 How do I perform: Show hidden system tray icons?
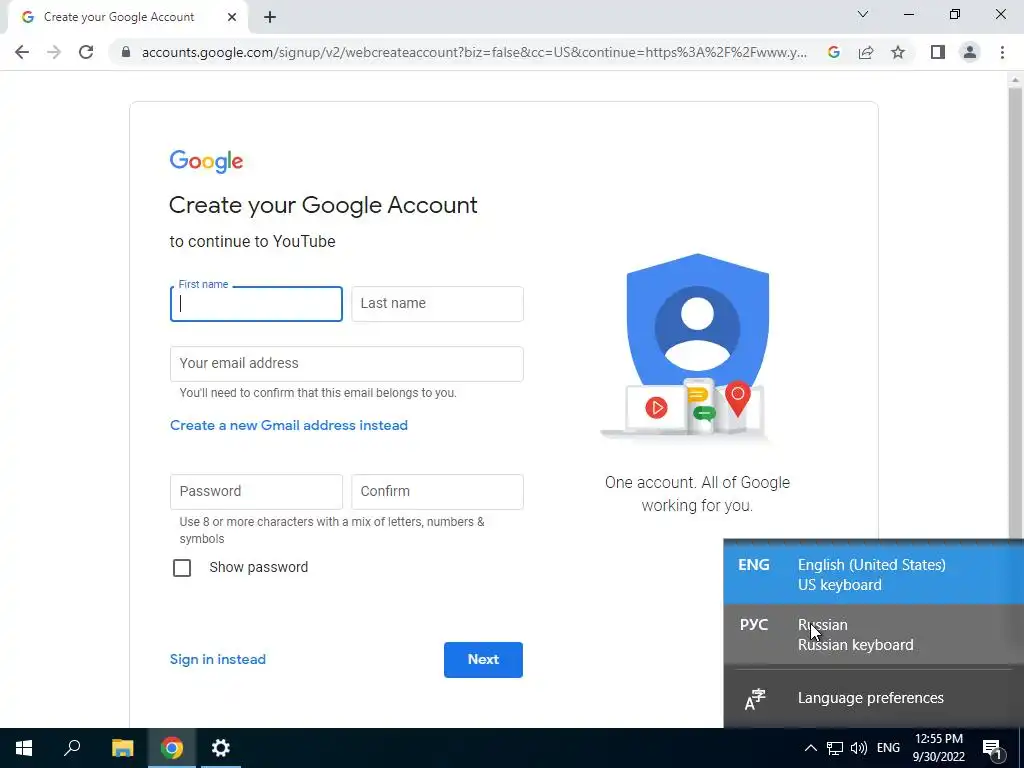click(x=810, y=748)
